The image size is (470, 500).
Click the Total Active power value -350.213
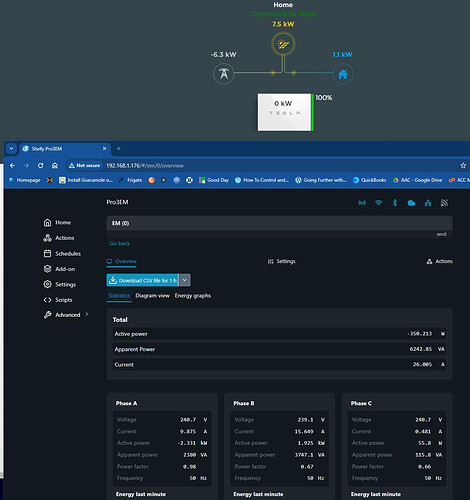pos(419,334)
